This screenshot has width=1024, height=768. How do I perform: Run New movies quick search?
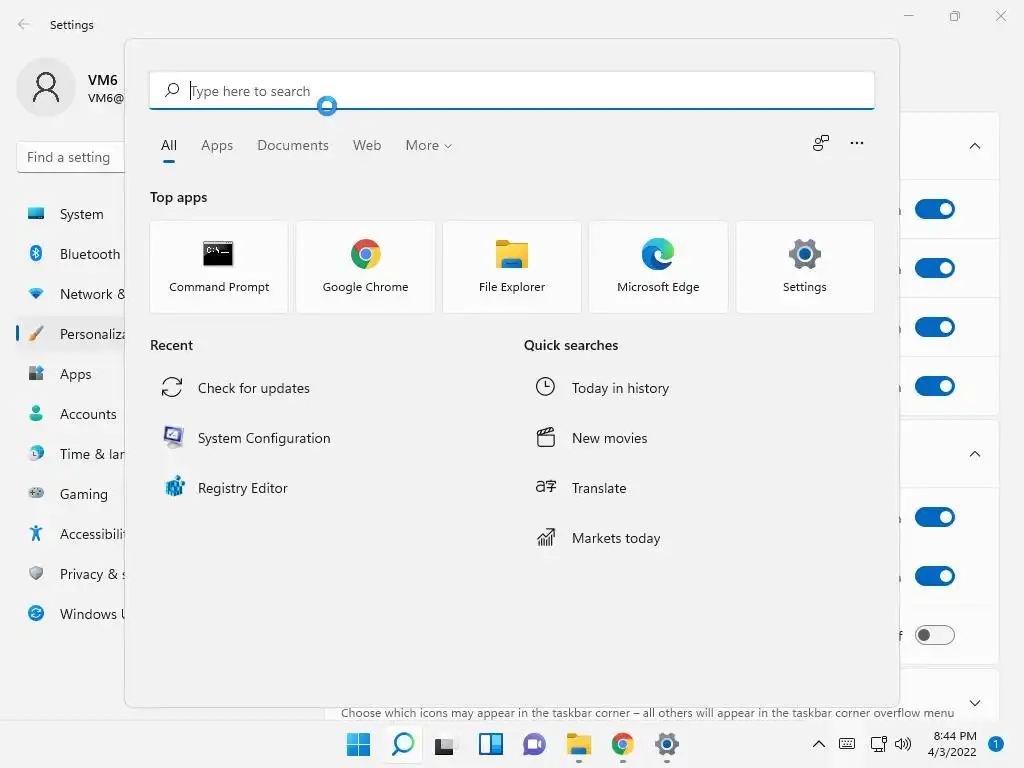coord(592,438)
